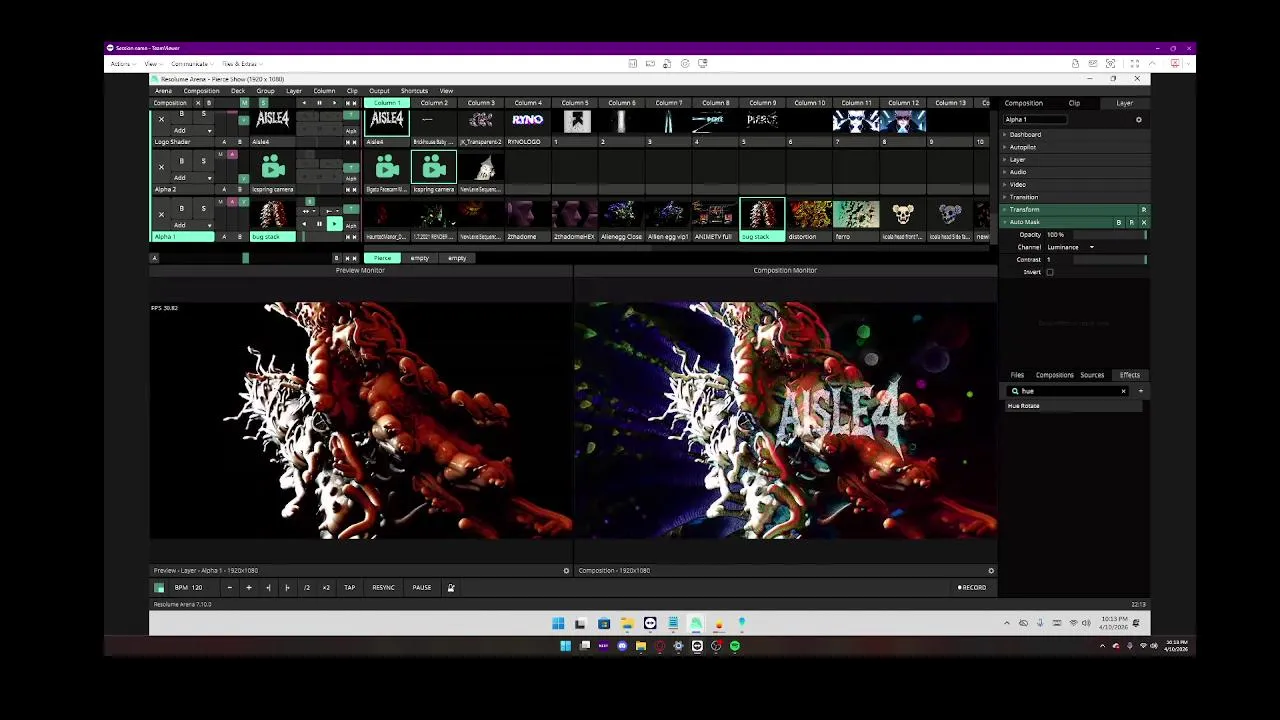This screenshot has height=720, width=1280.
Task: Expand the Video section
Action: 1075,184
